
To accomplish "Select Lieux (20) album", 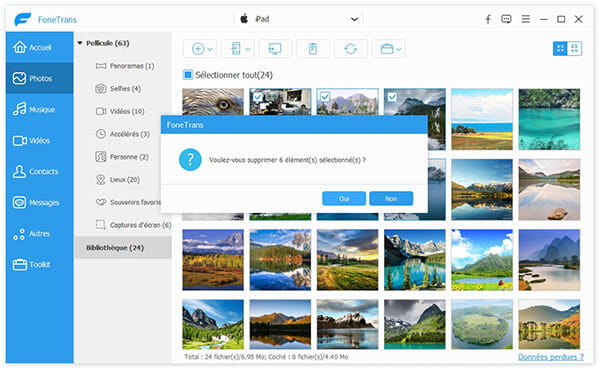I will click(124, 179).
